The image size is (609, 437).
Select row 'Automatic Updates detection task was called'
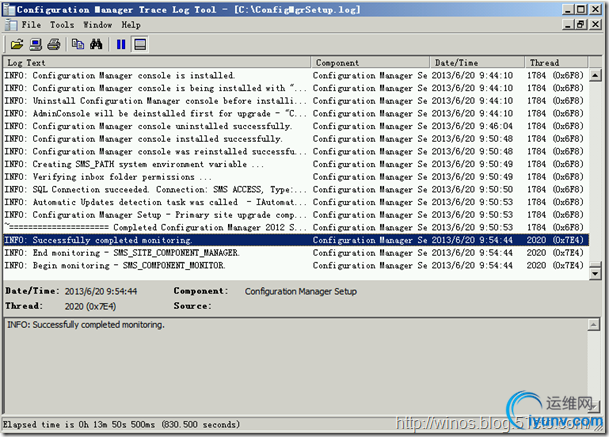point(296,202)
